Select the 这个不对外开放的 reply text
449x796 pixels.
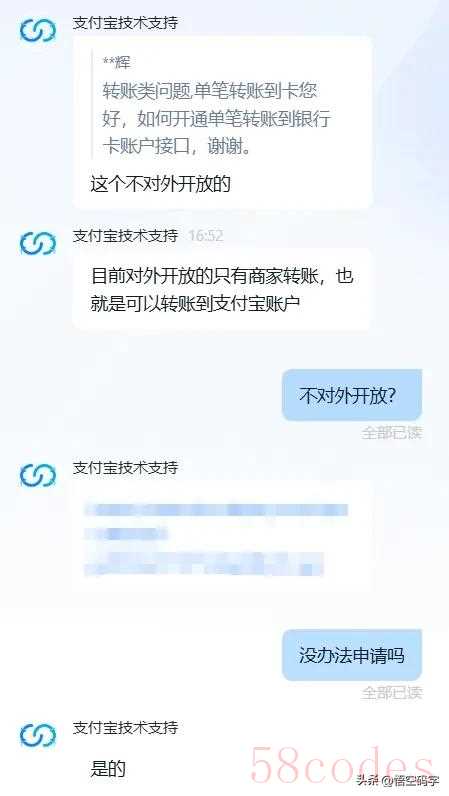pyautogui.click(x=161, y=184)
